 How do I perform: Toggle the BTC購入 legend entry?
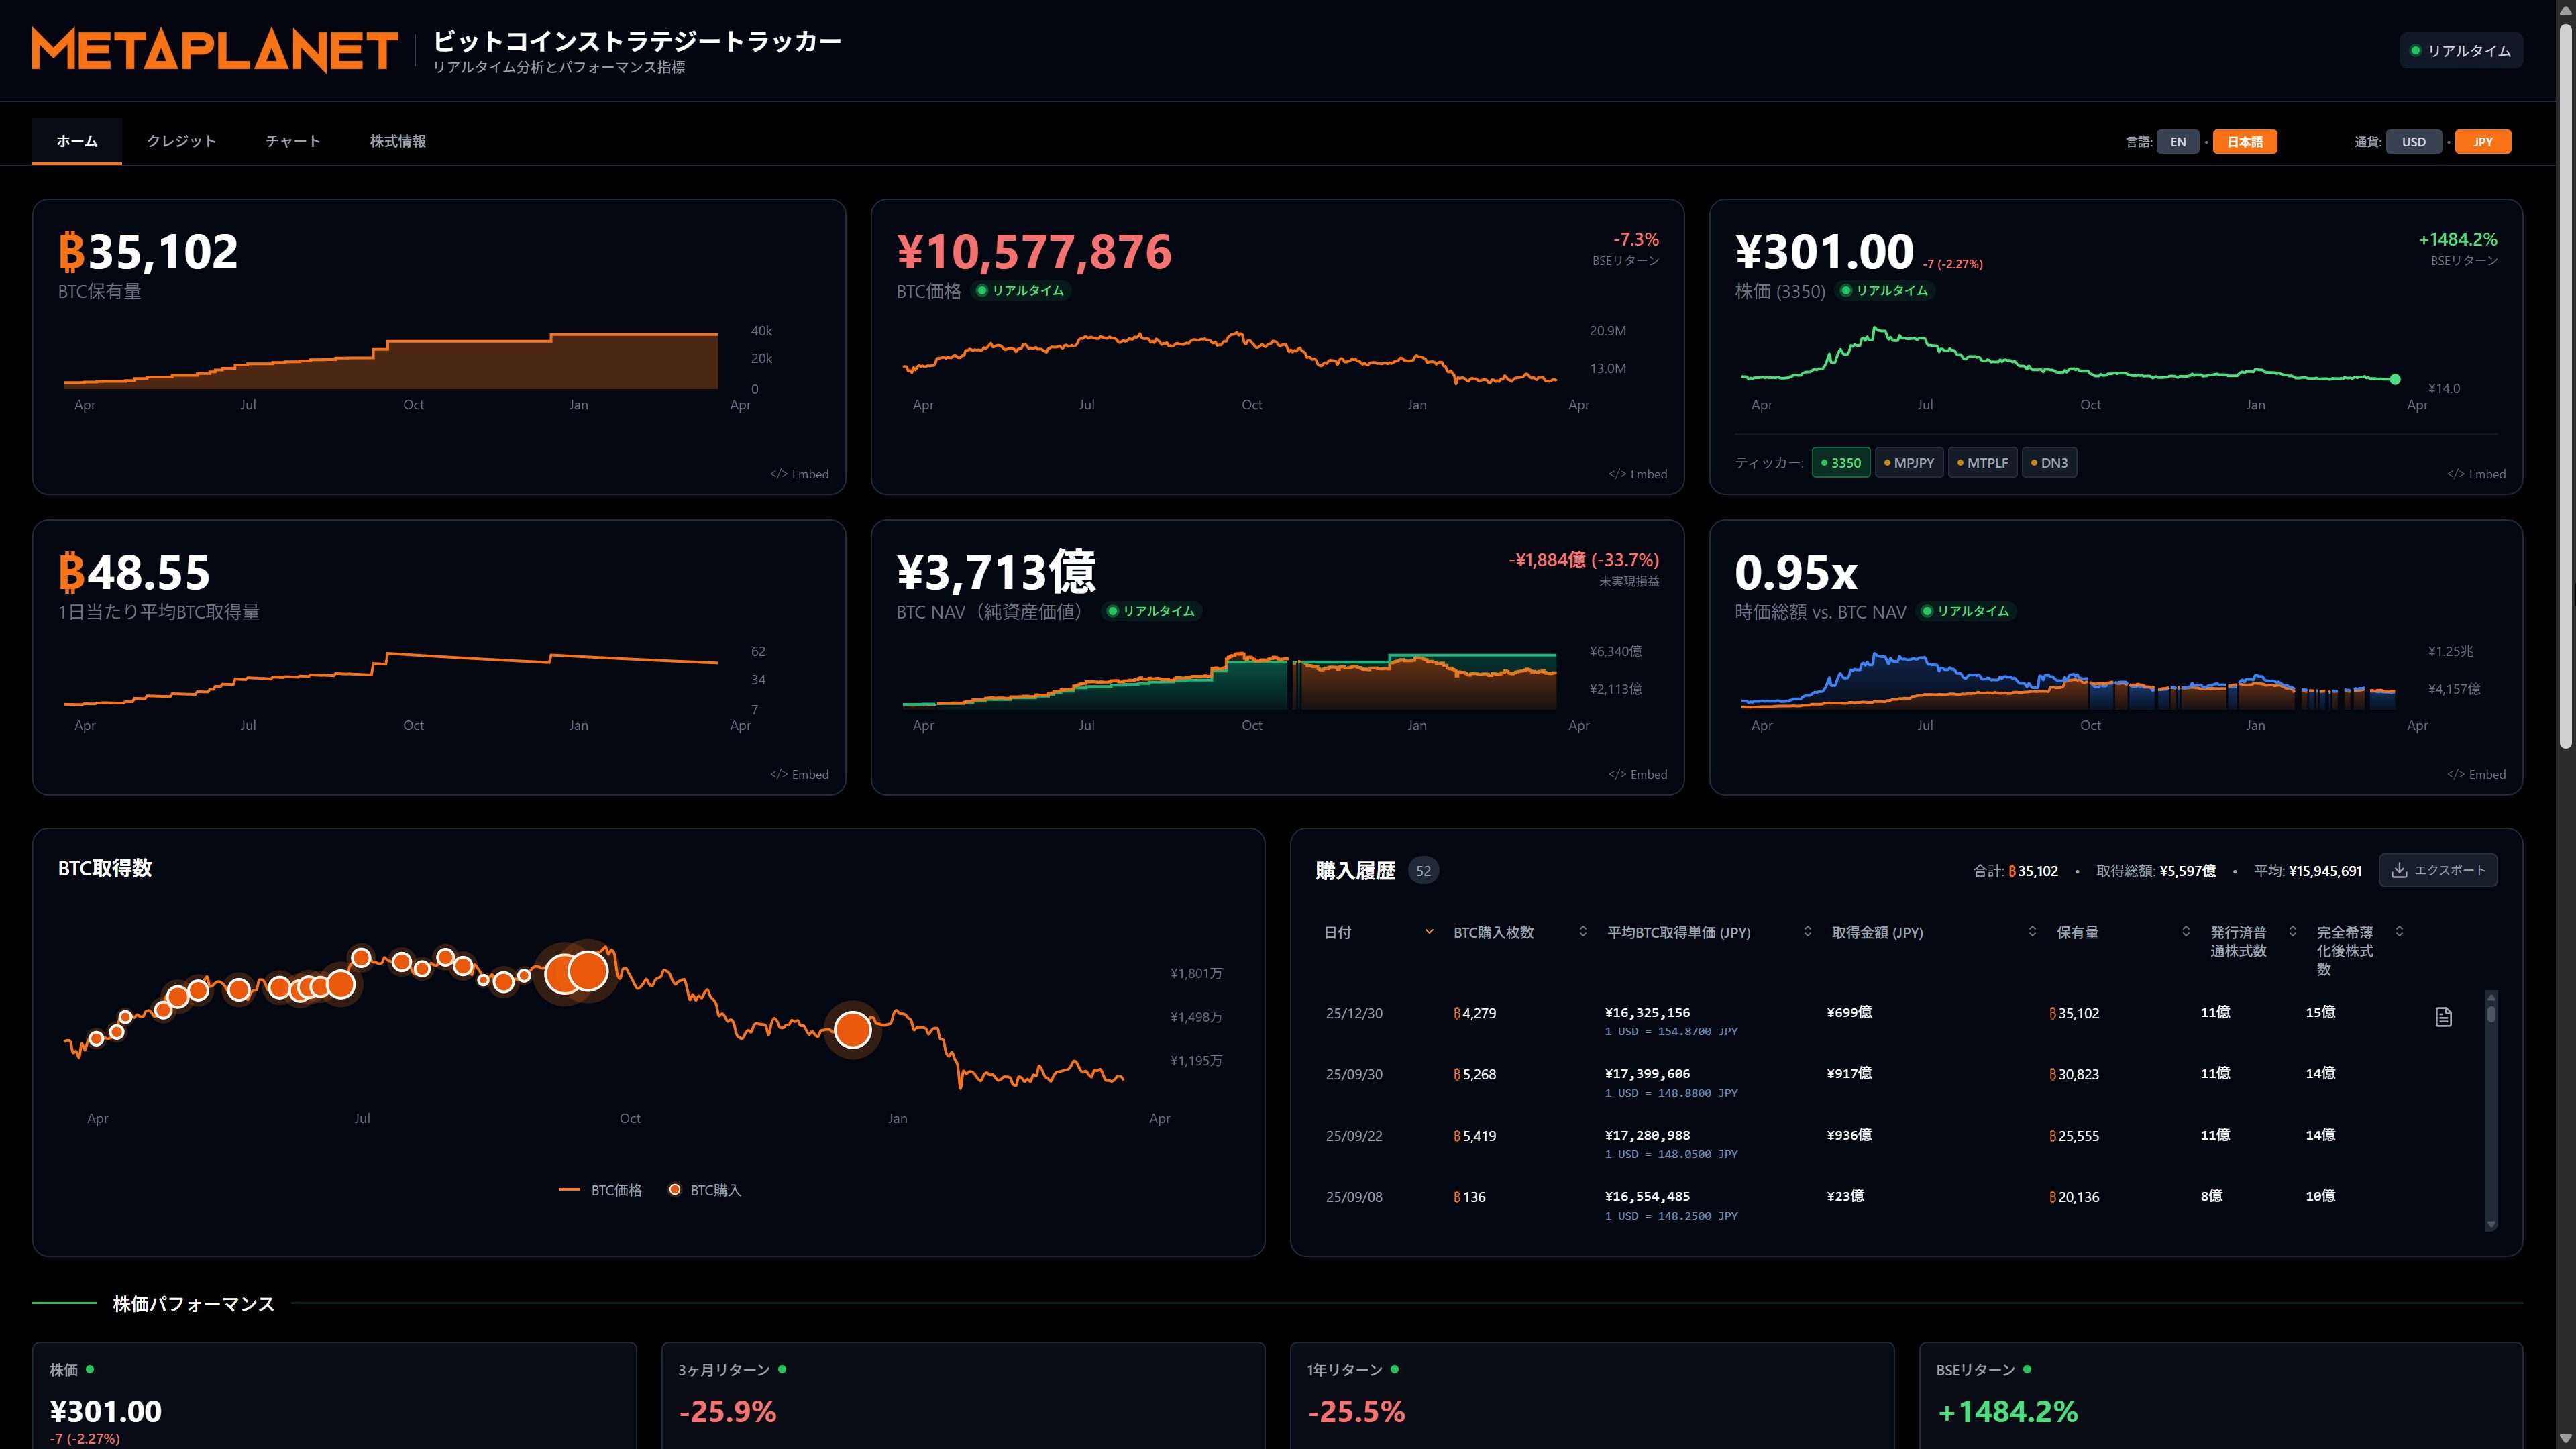point(705,1190)
